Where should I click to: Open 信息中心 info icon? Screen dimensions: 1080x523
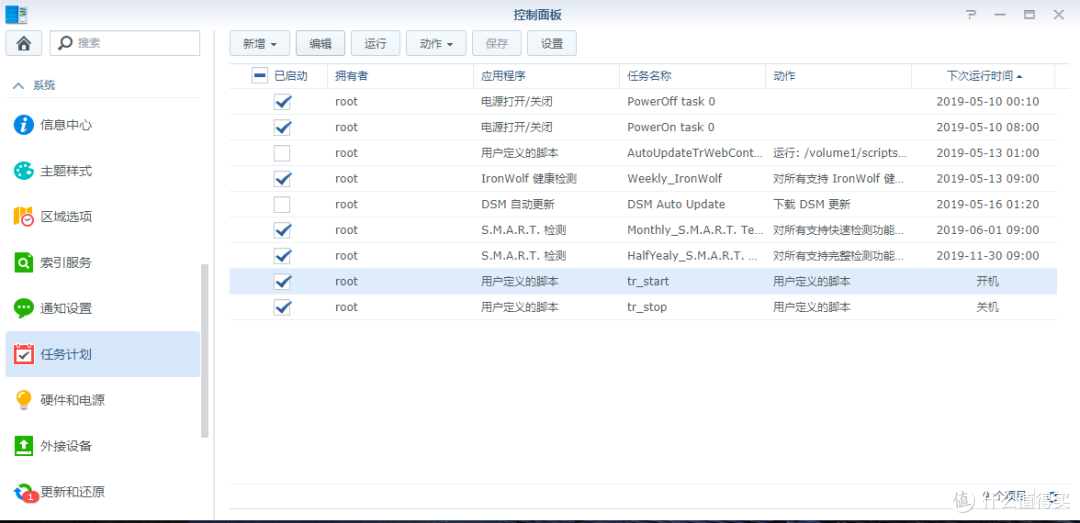pyautogui.click(x=24, y=125)
